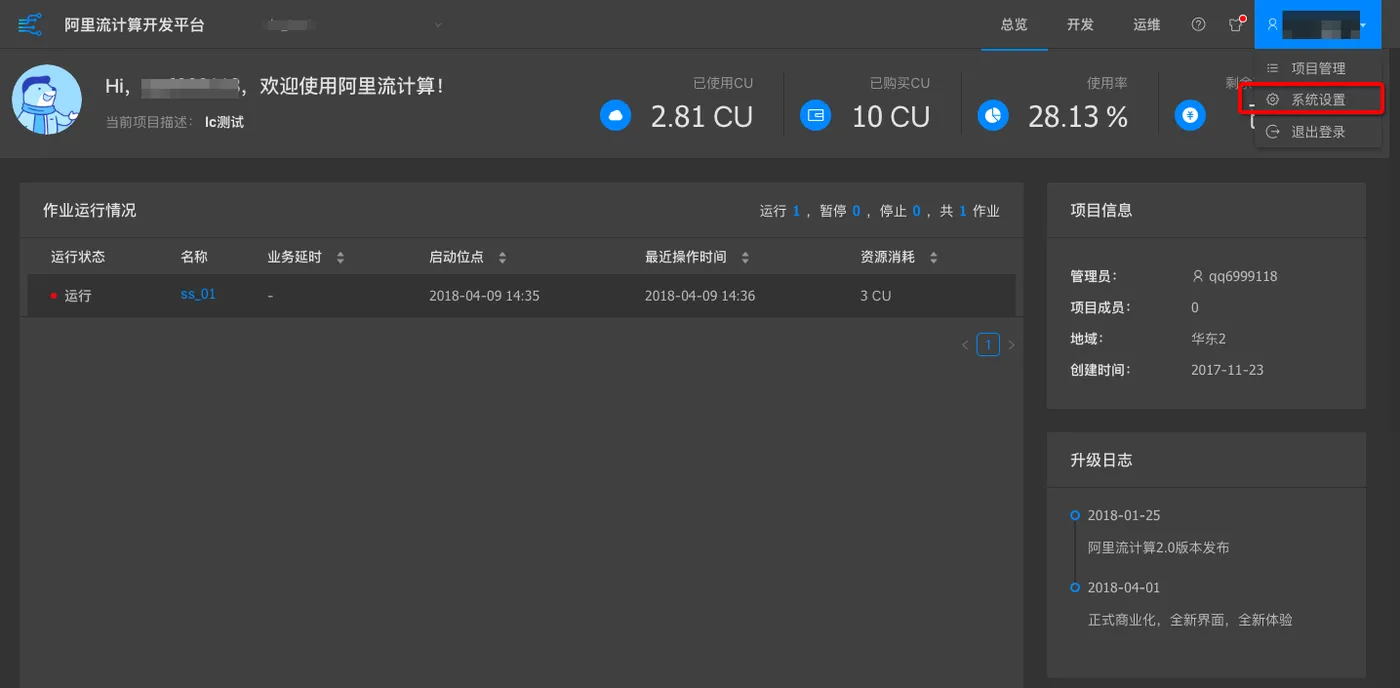Sort by 启动位点 column arrows
Viewport: 1400px width, 688px height.
click(x=502, y=258)
